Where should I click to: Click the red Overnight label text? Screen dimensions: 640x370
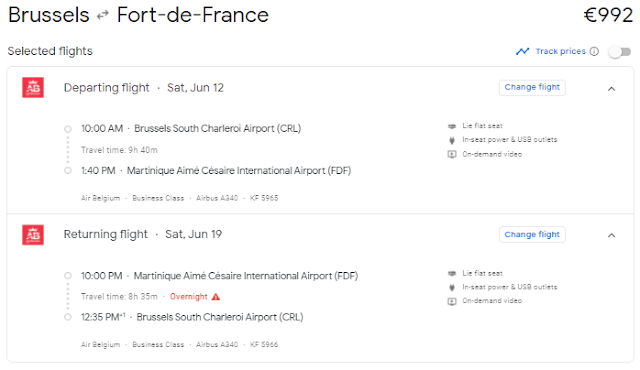(x=189, y=297)
